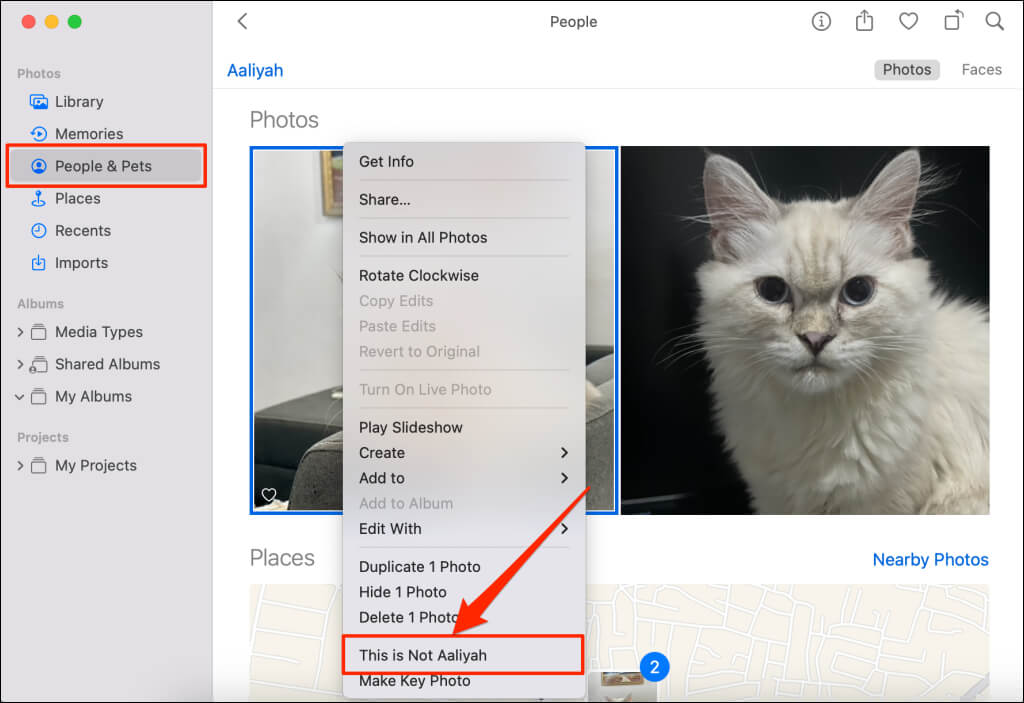Open Imports in the sidebar
1024x703 pixels.
[104, 263]
